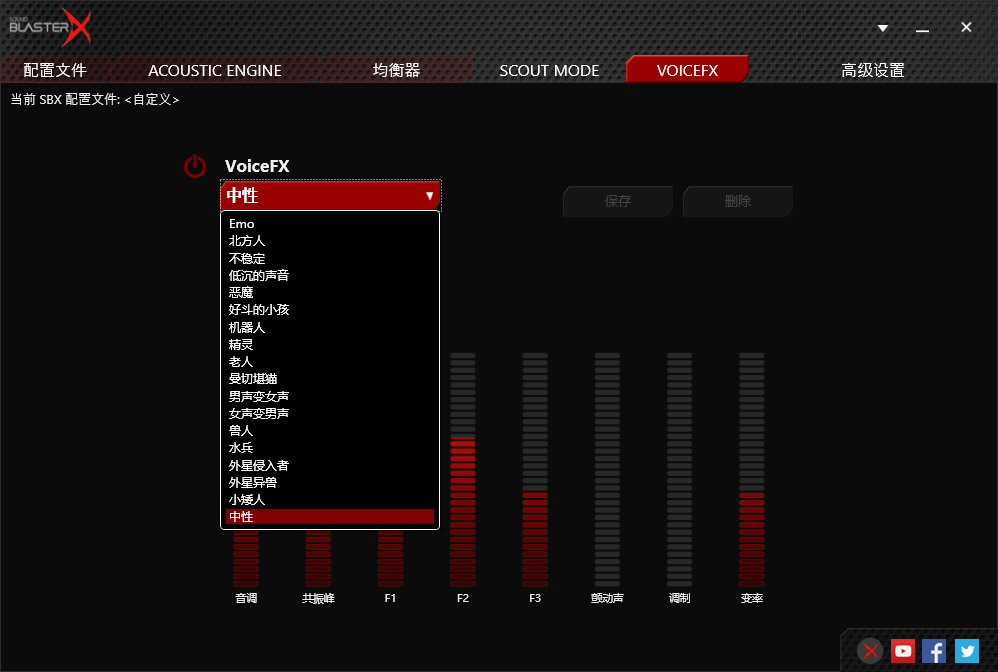Click the Sound BlasterX logo
Screen dimensions: 998x672
coord(50,27)
